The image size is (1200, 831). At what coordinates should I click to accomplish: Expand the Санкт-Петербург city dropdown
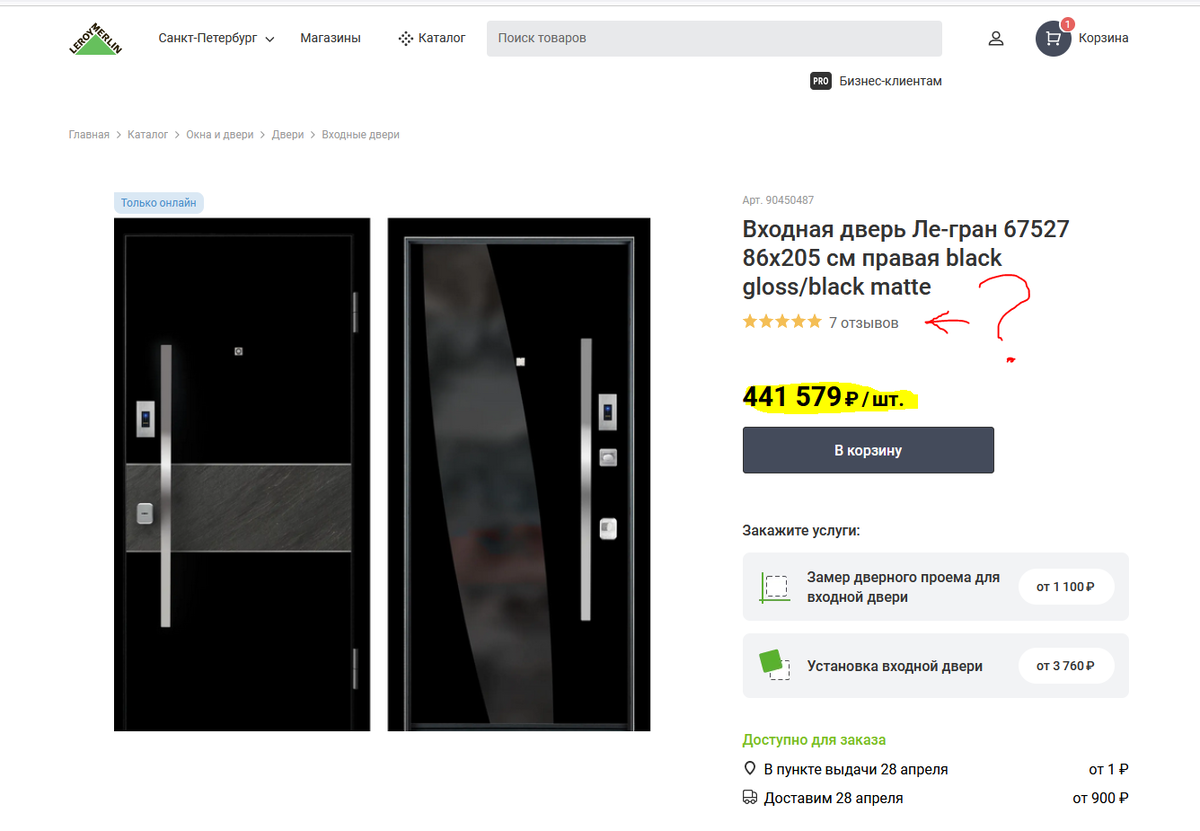point(216,38)
